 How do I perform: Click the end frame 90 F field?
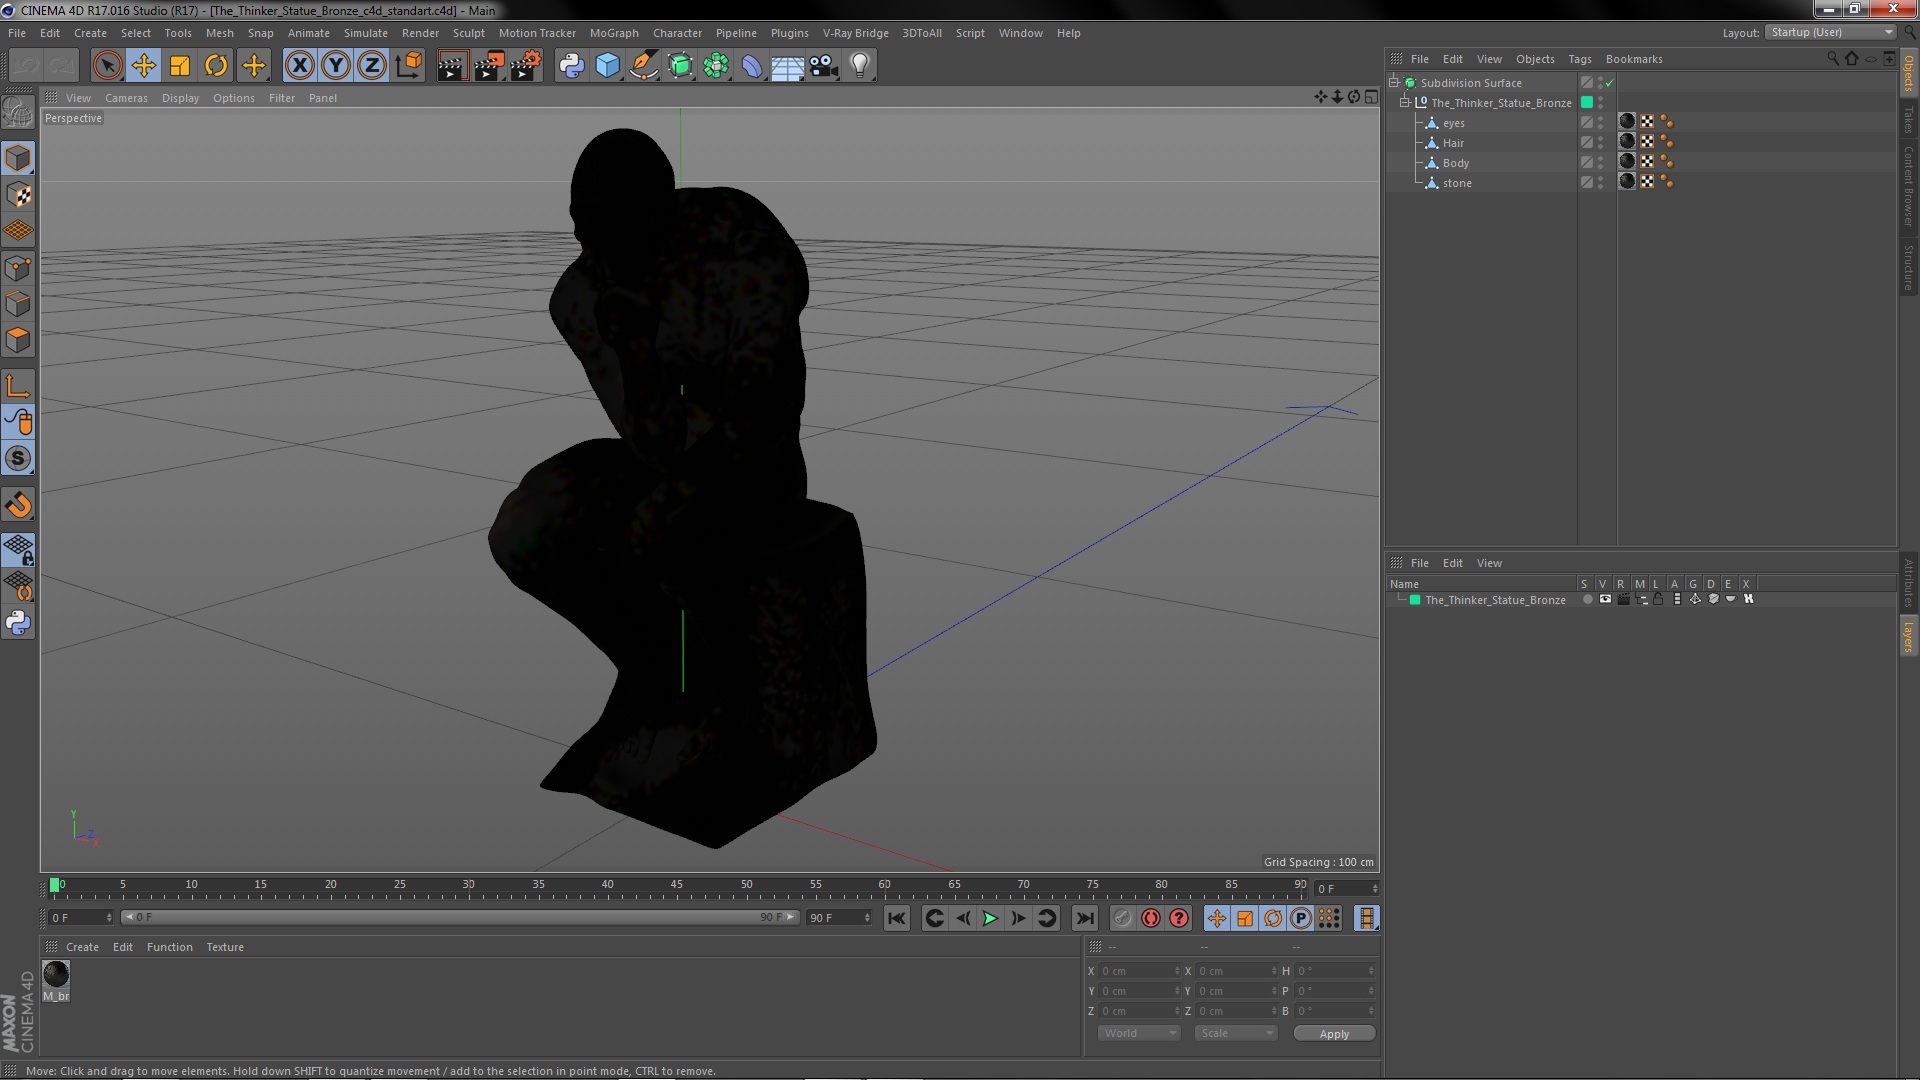coord(839,918)
